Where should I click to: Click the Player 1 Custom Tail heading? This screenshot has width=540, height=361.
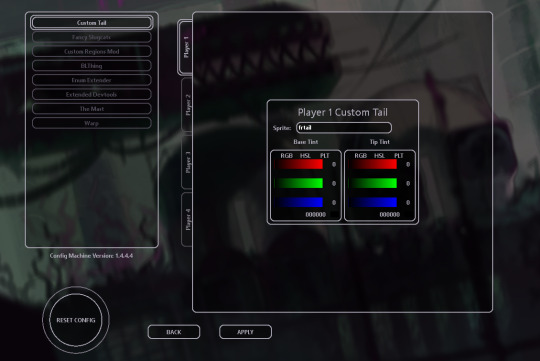click(x=343, y=112)
